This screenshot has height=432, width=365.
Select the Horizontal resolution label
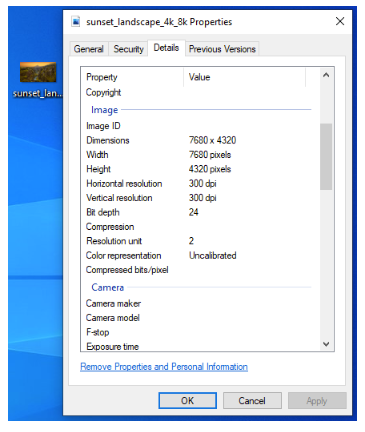coord(124,183)
